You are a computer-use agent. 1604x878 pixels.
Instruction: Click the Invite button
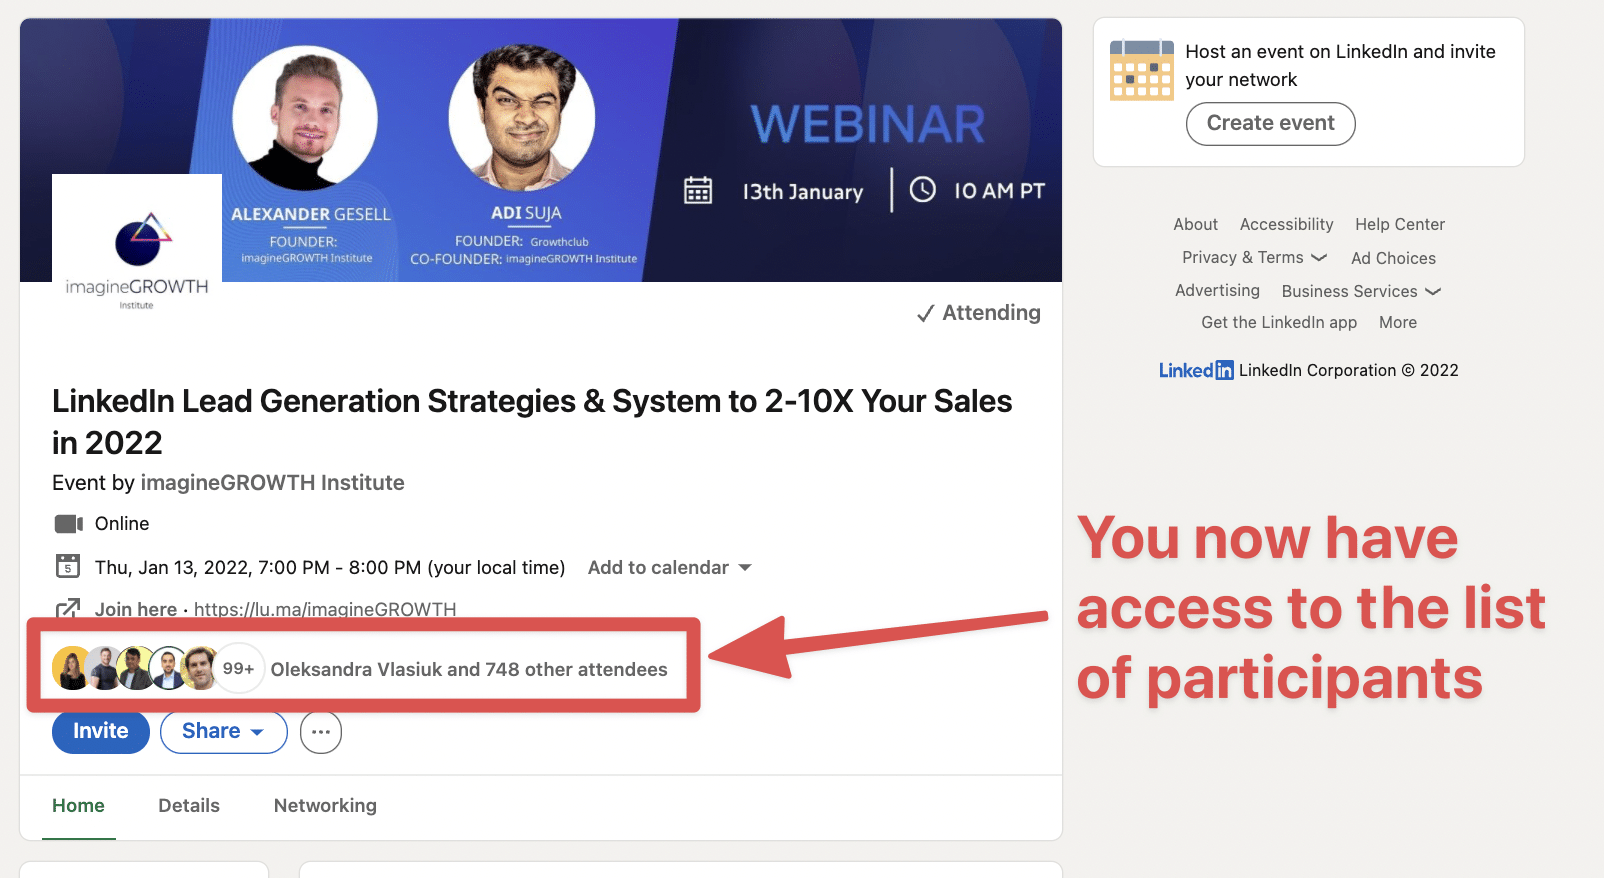(101, 731)
